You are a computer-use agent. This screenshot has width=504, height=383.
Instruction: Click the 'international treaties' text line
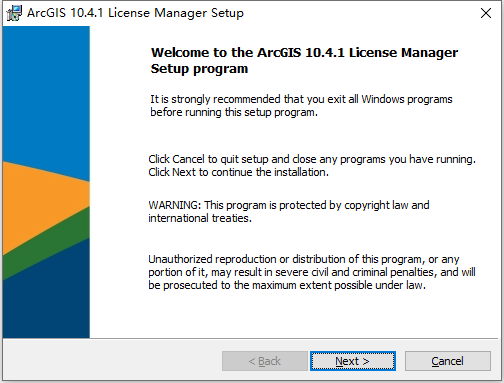200,218
